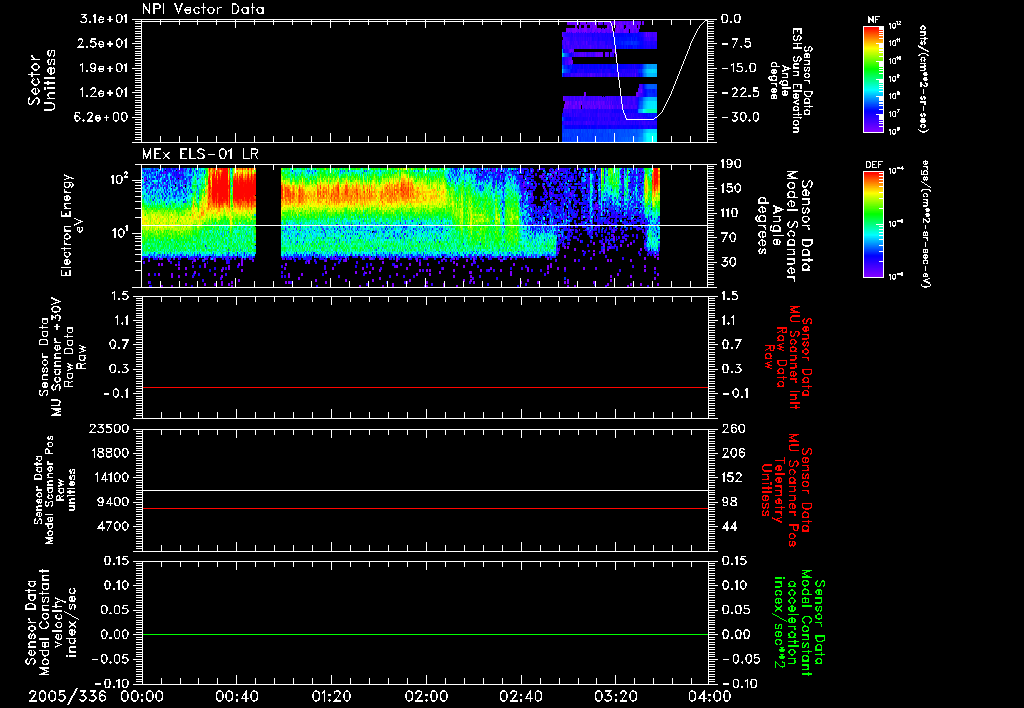Viewport: 1024px width, 708px height.
Task: Click the "14100" scanner position tick value
Action: pos(112,477)
